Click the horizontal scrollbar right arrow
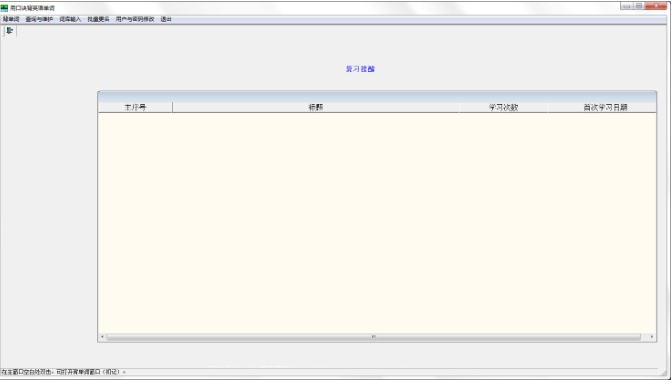672x385 pixels. click(x=652, y=337)
